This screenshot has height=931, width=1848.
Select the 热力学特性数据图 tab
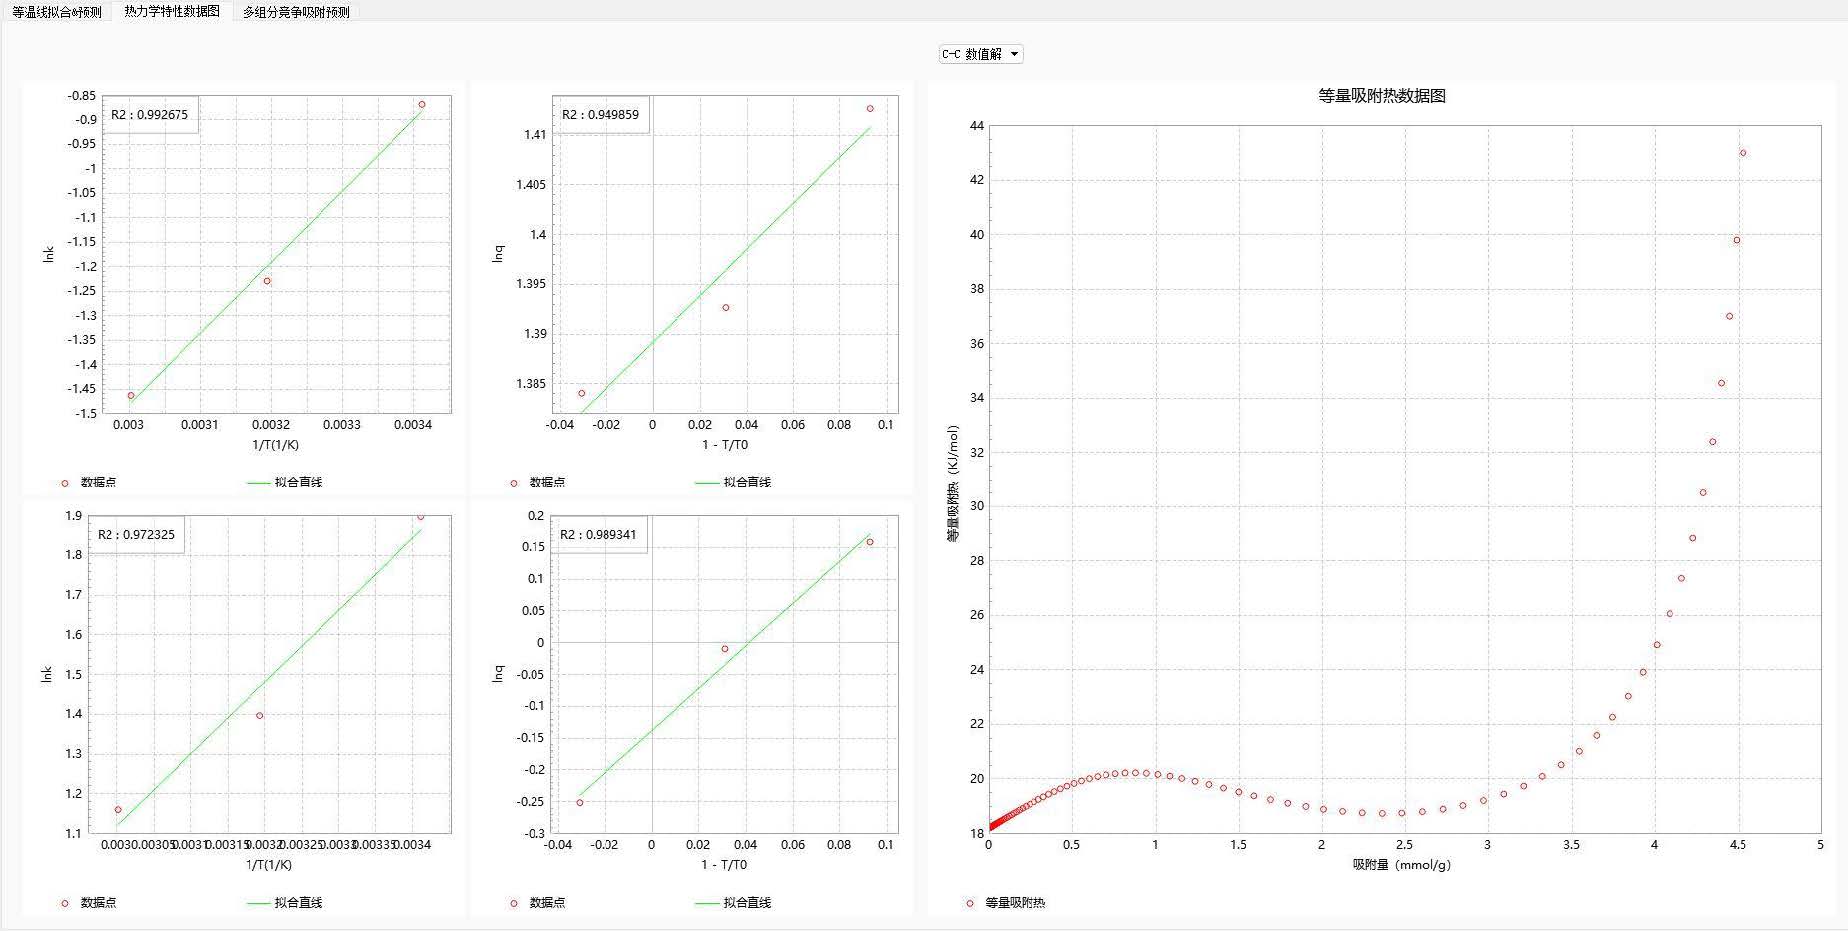coord(172,12)
